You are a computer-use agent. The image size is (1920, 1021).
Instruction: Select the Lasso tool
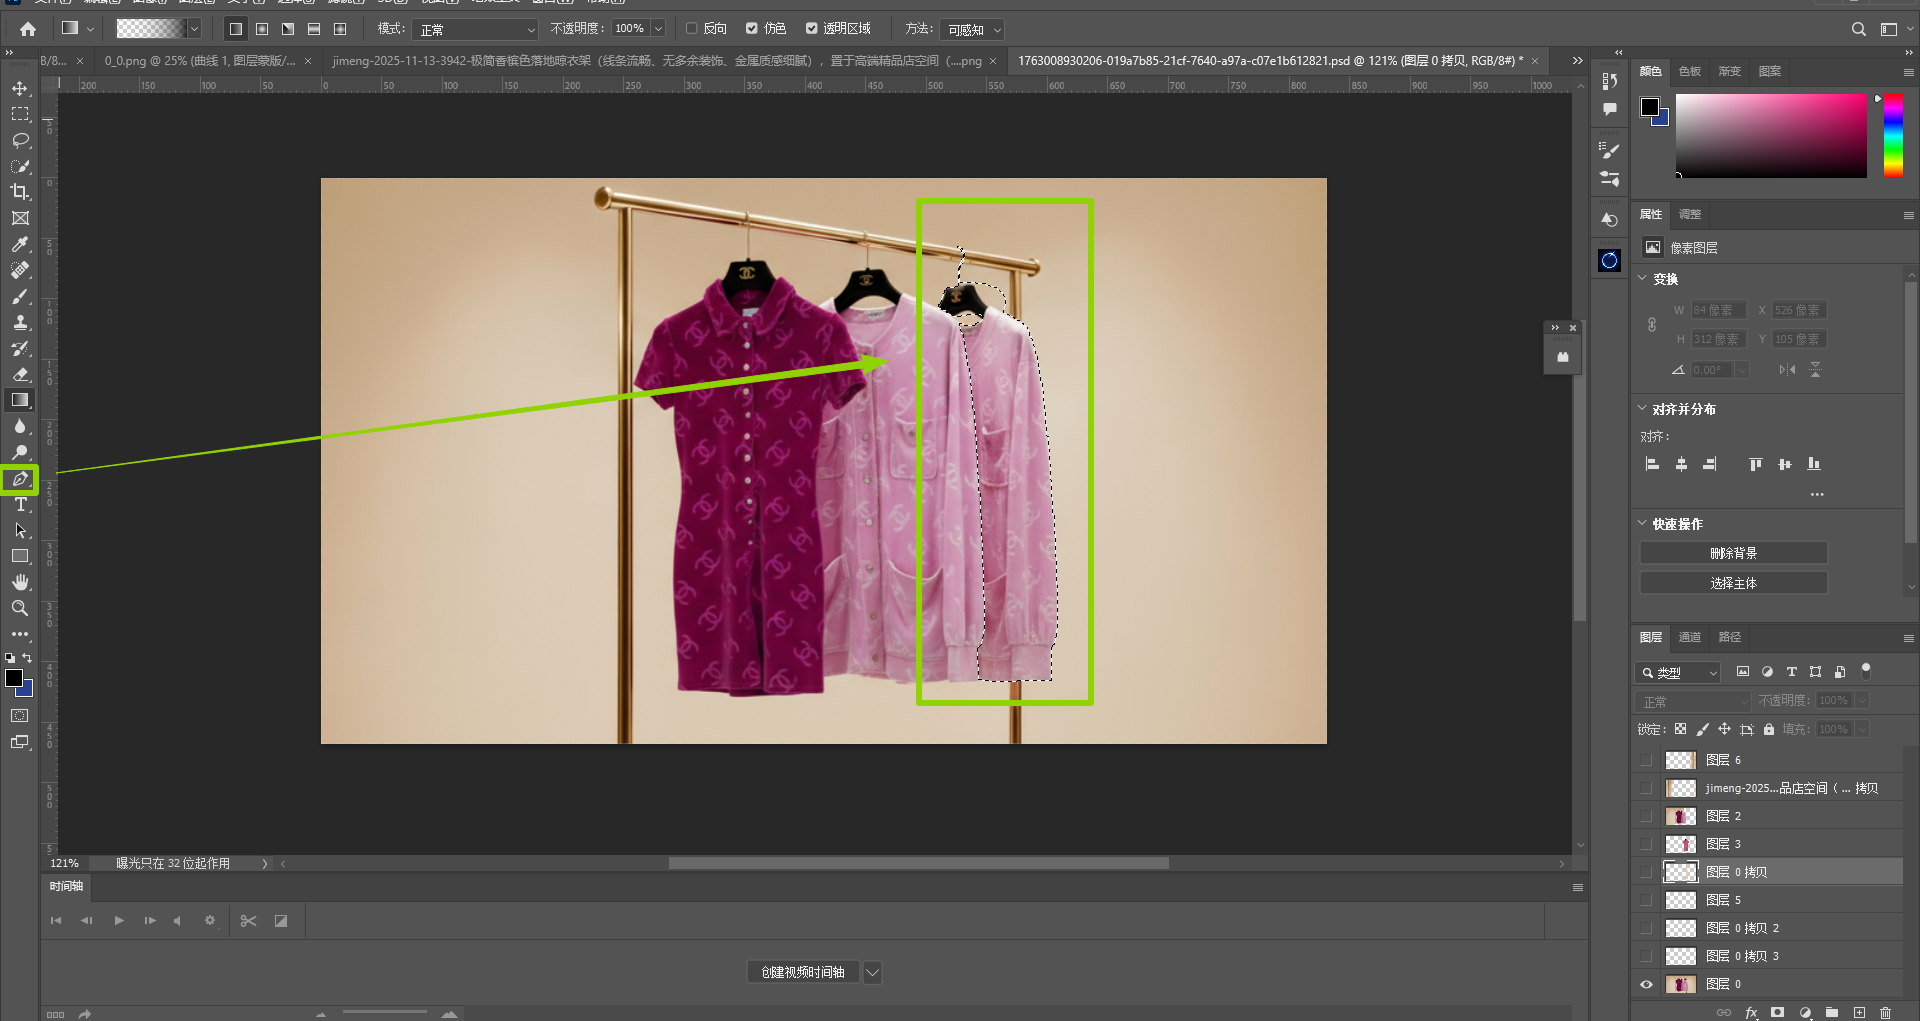click(x=20, y=140)
